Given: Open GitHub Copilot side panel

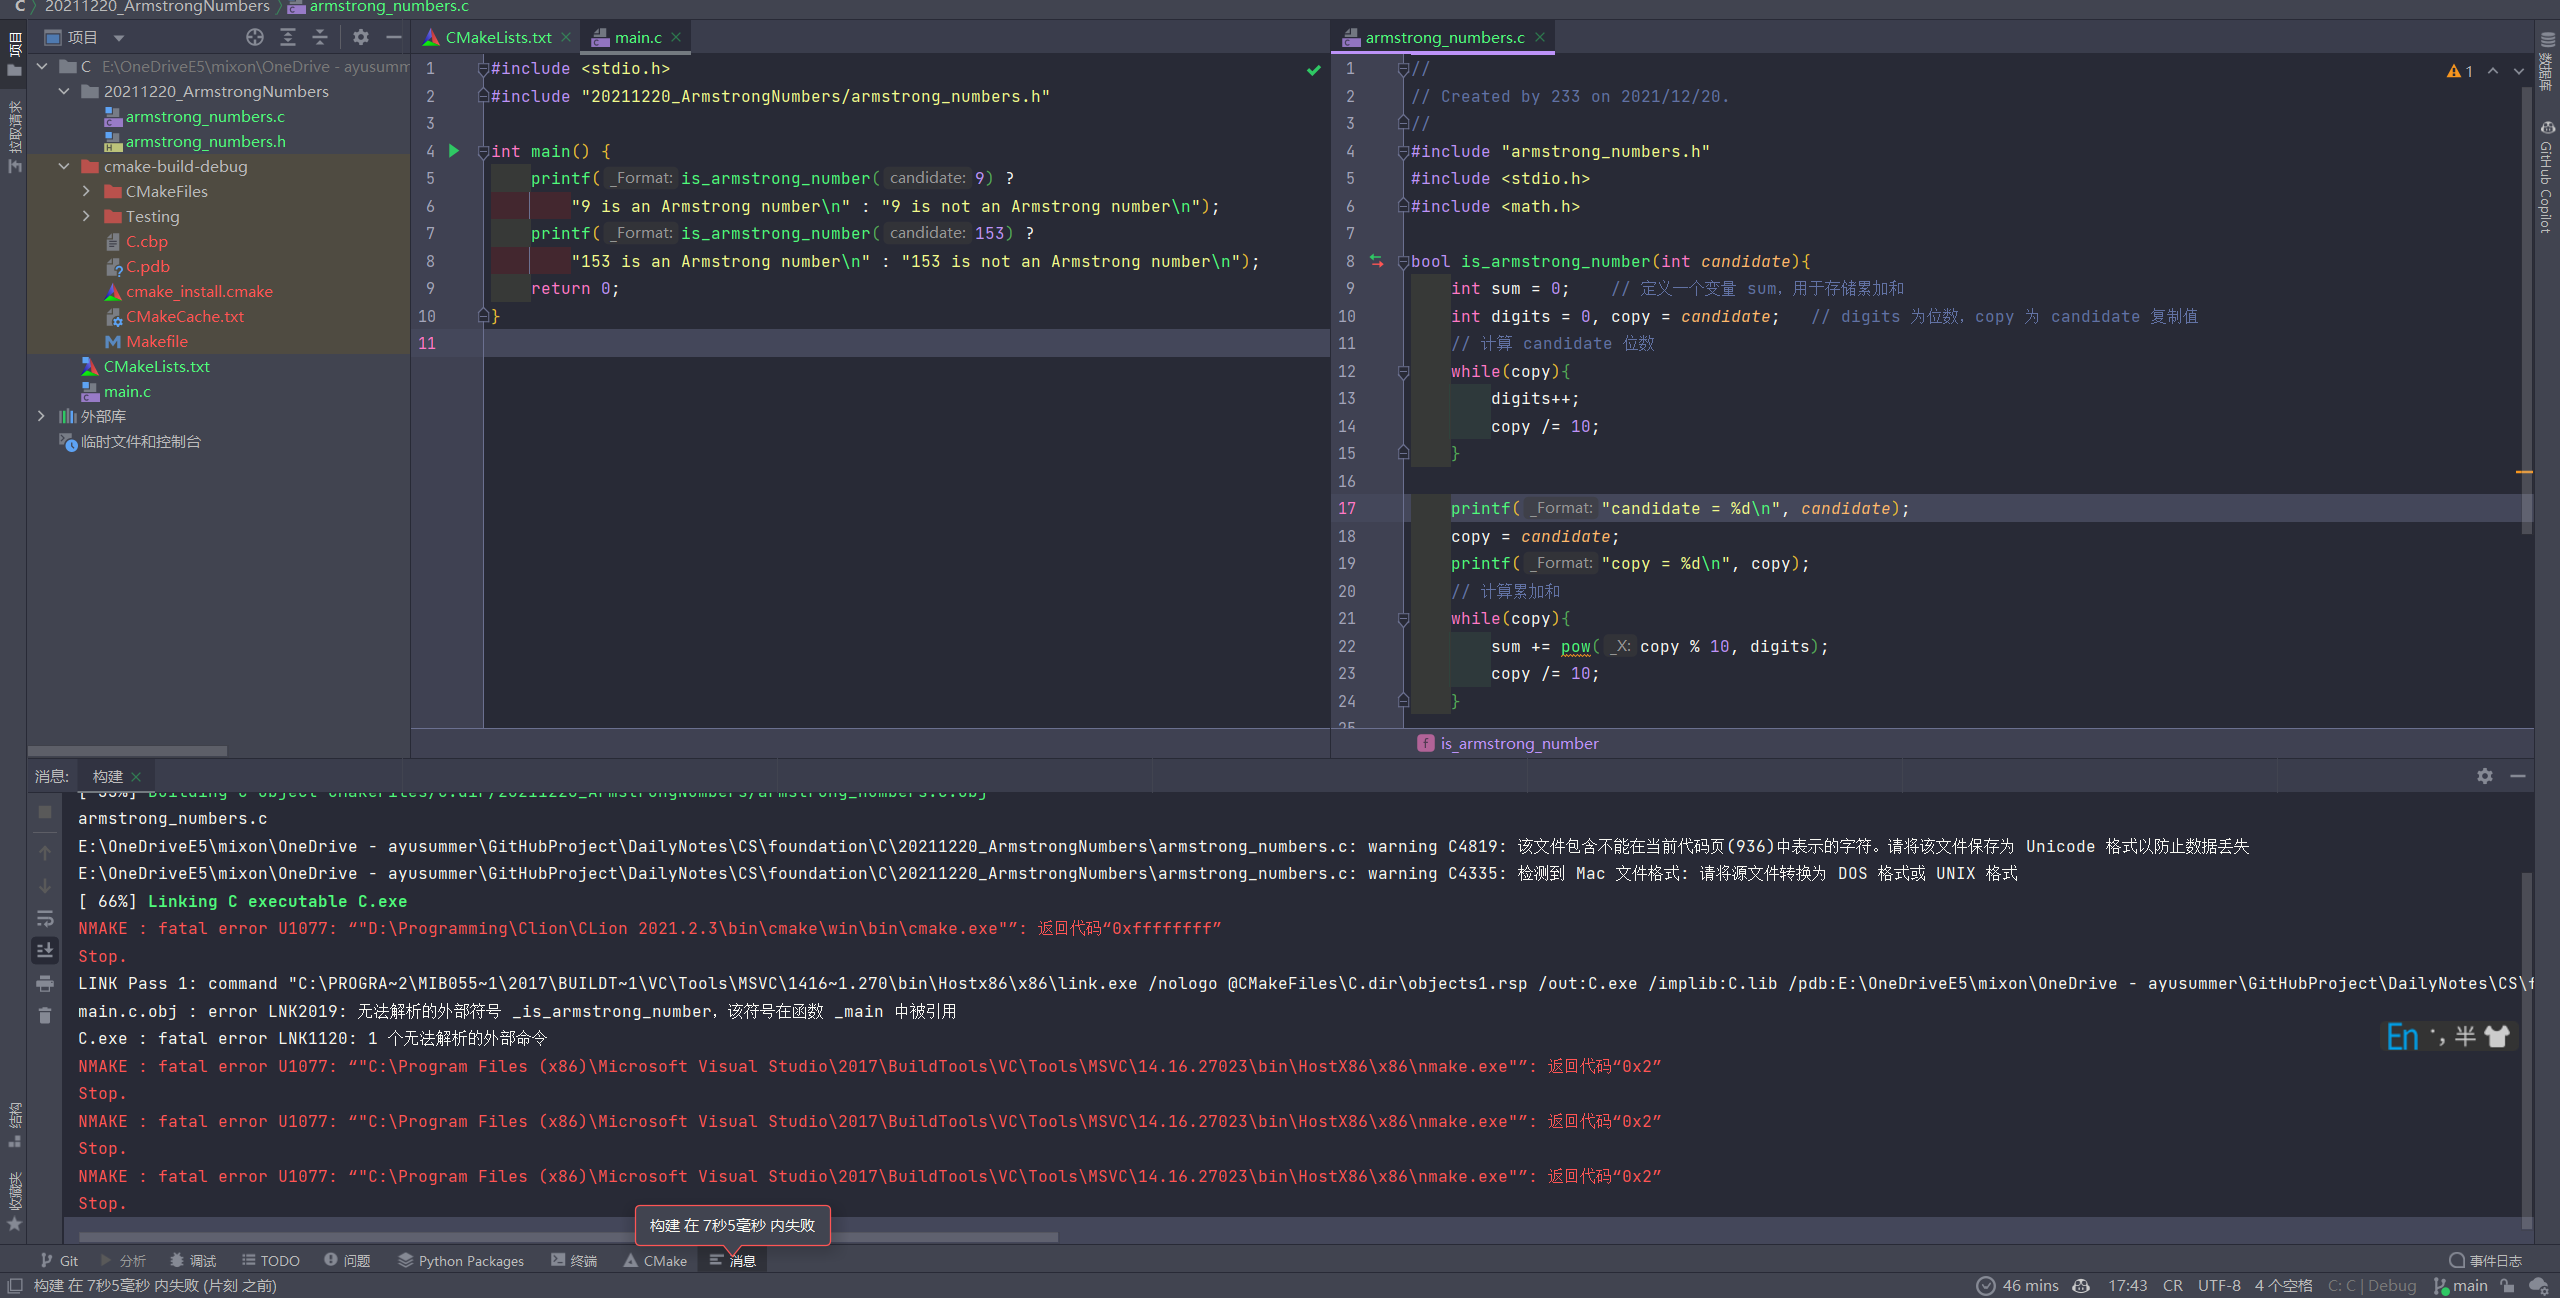Looking at the screenshot, I should click(x=2546, y=177).
